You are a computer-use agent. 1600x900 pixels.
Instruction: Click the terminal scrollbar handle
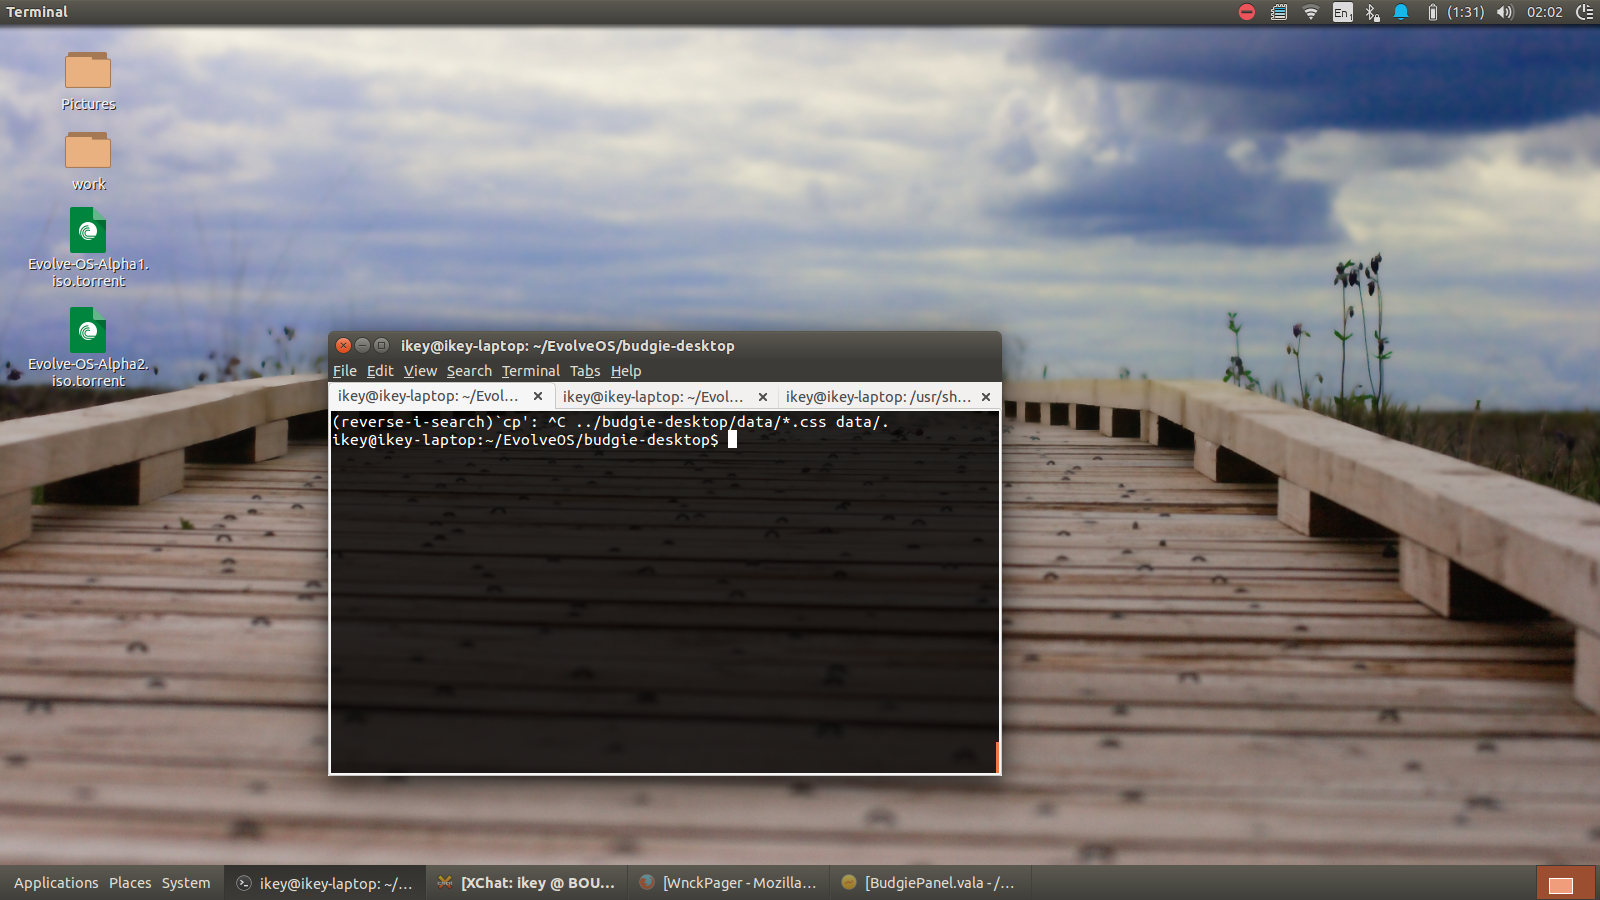tap(997, 757)
